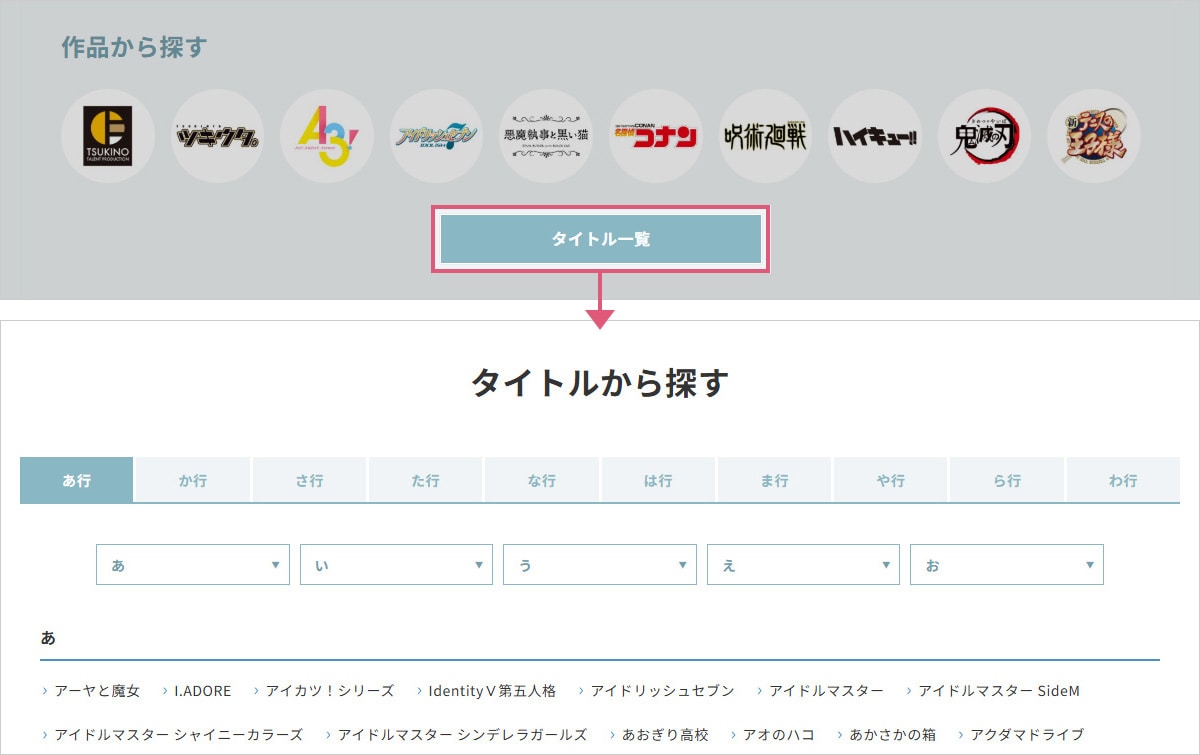
Task: Open the Tsukino Talent Production logo
Action: (108, 136)
